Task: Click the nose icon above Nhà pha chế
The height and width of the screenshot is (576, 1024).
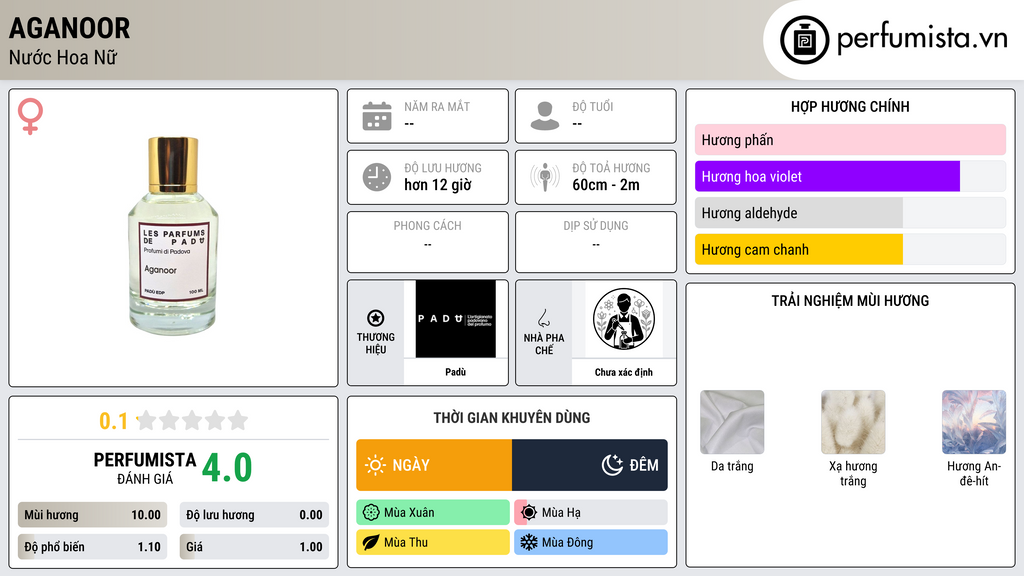Action: tap(543, 318)
